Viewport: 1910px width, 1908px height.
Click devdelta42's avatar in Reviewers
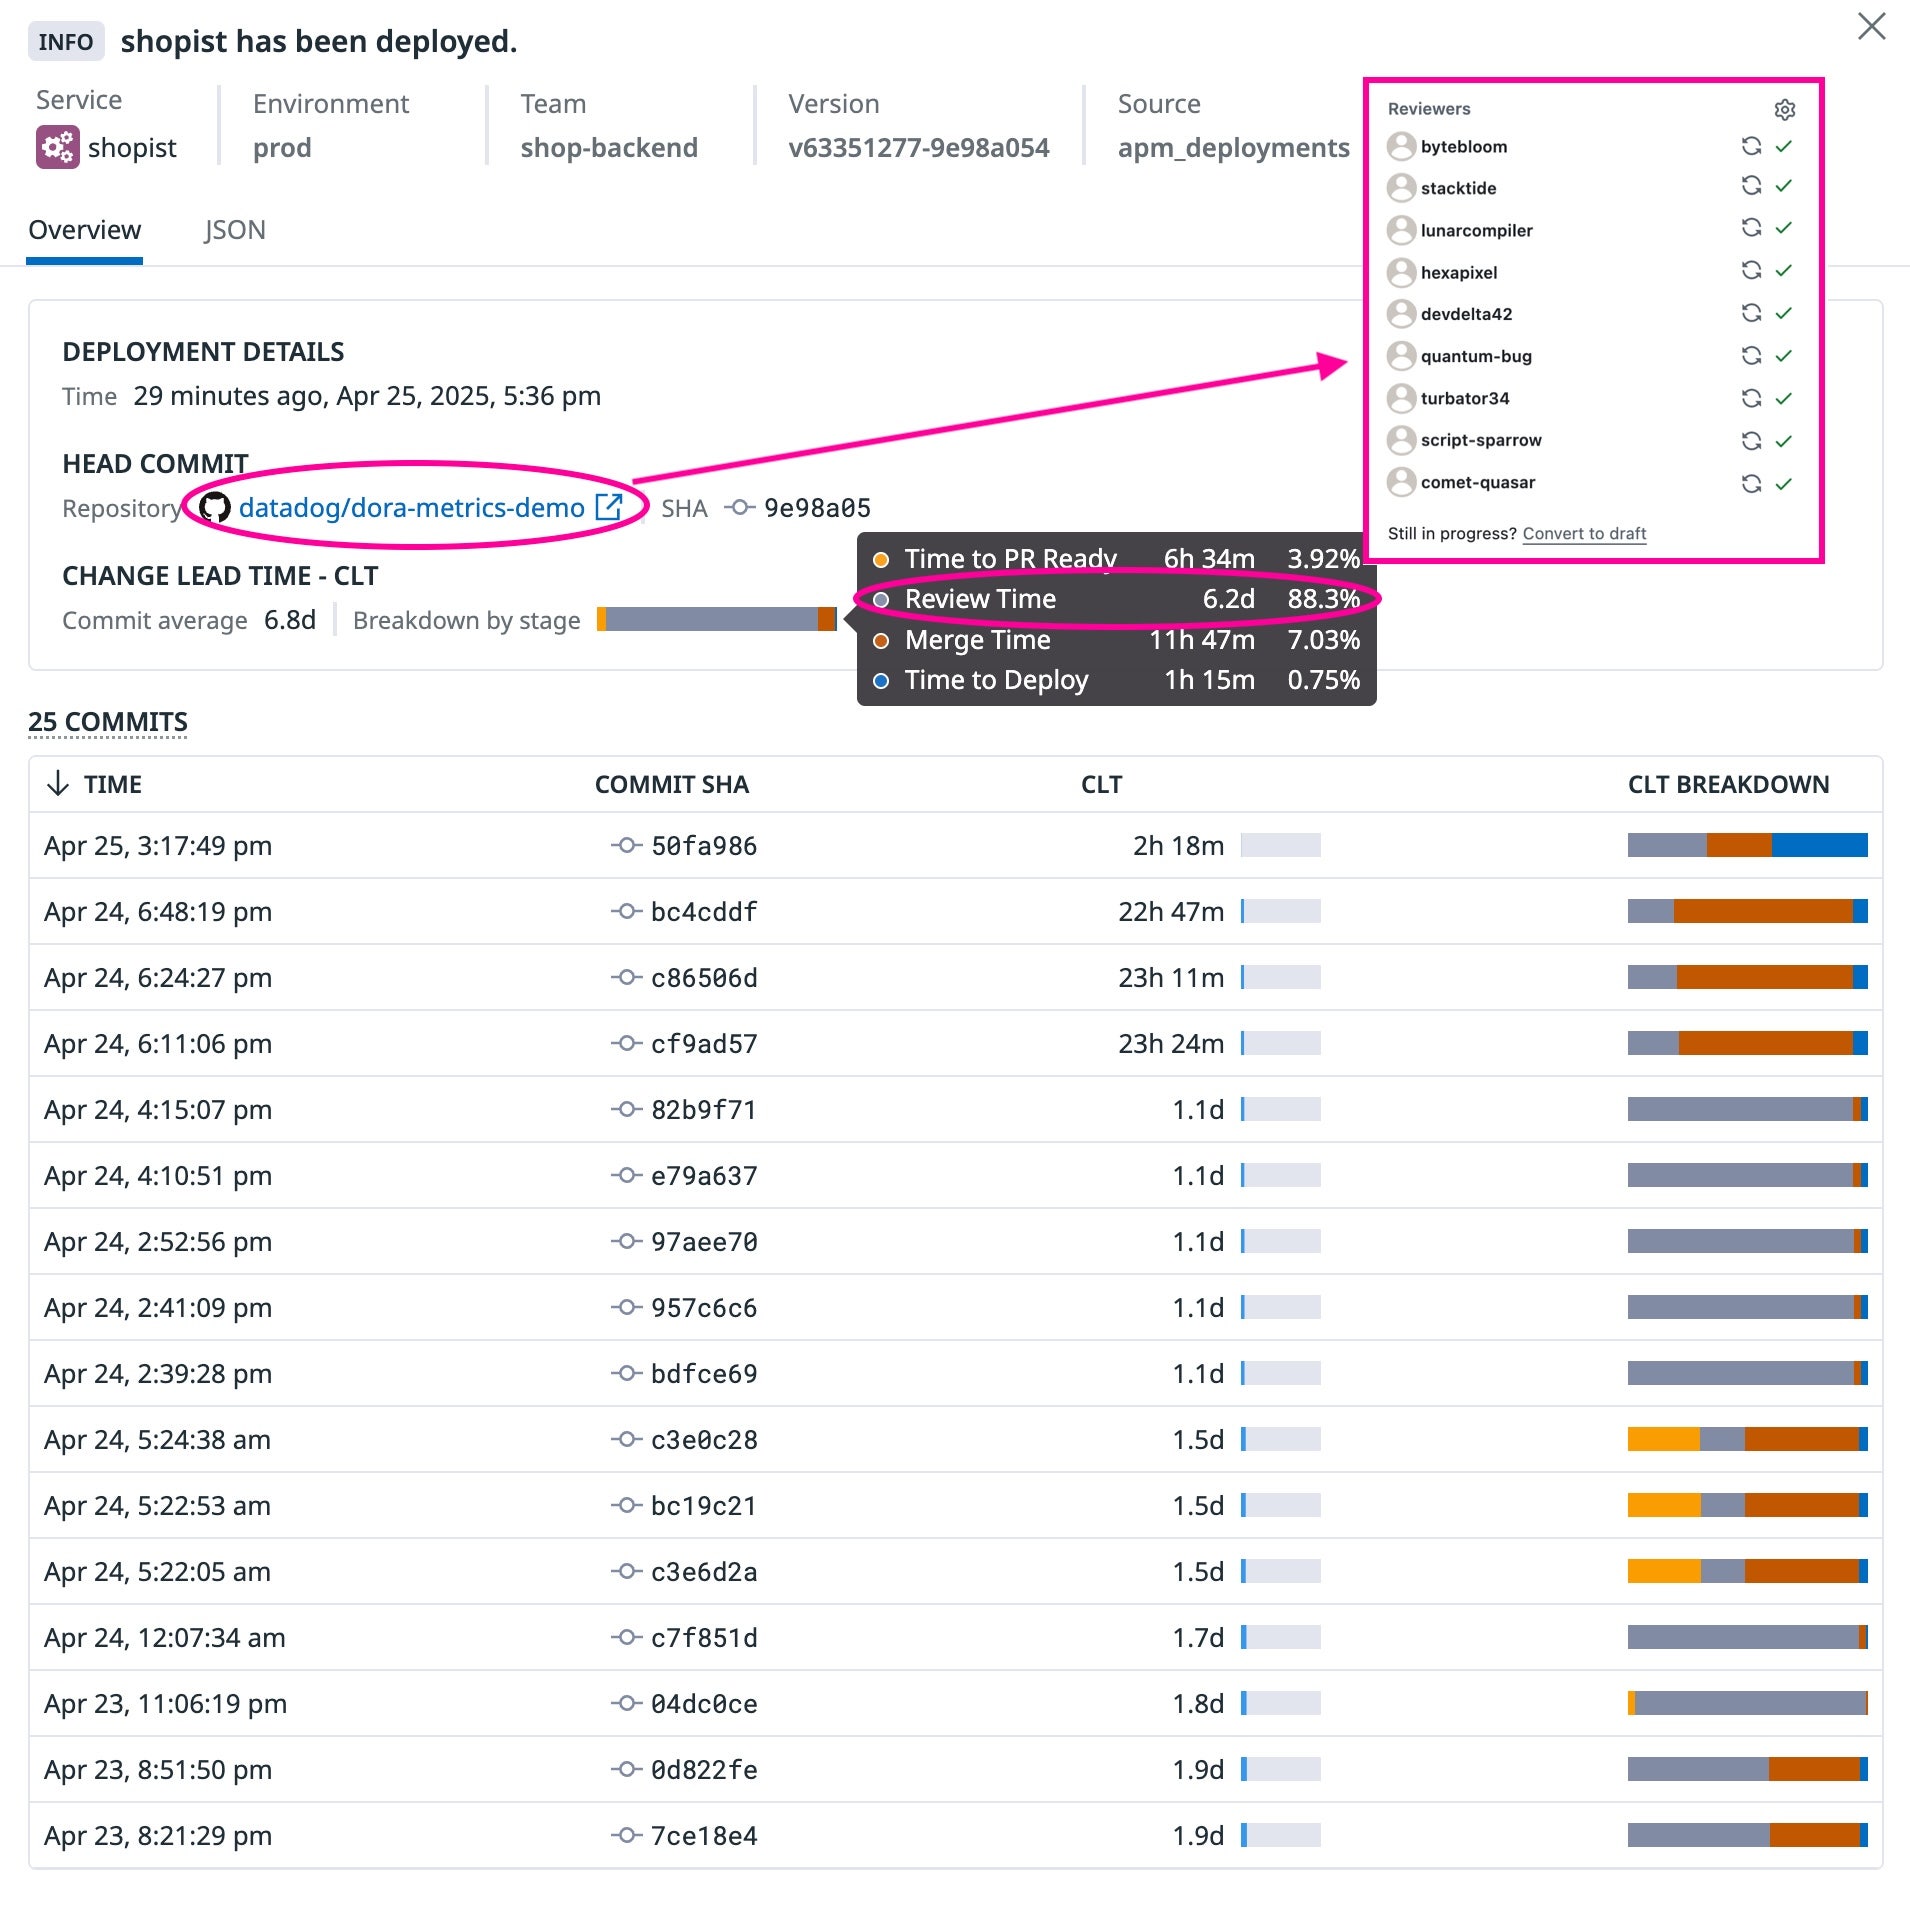[1402, 314]
